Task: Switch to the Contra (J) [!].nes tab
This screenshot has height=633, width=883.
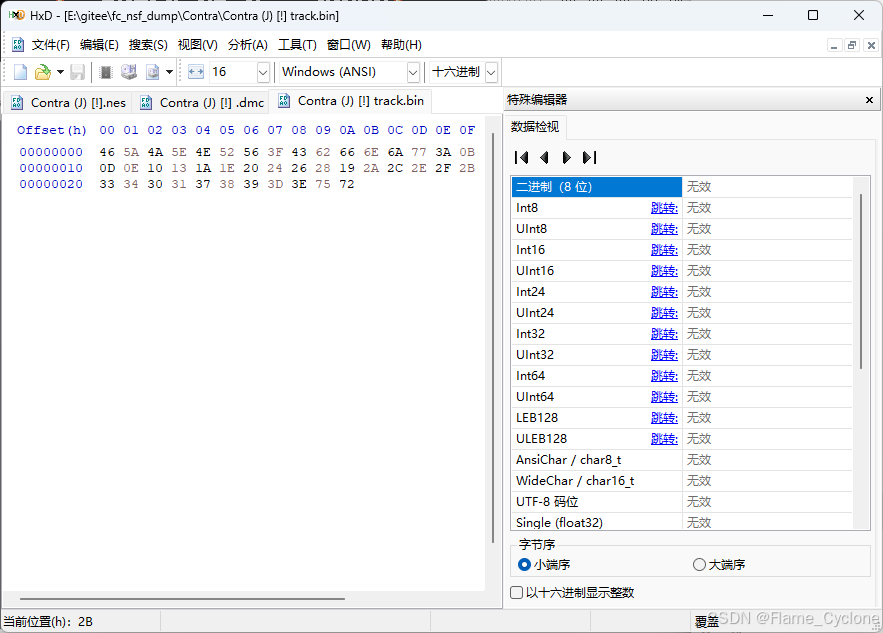Action: tap(68, 102)
